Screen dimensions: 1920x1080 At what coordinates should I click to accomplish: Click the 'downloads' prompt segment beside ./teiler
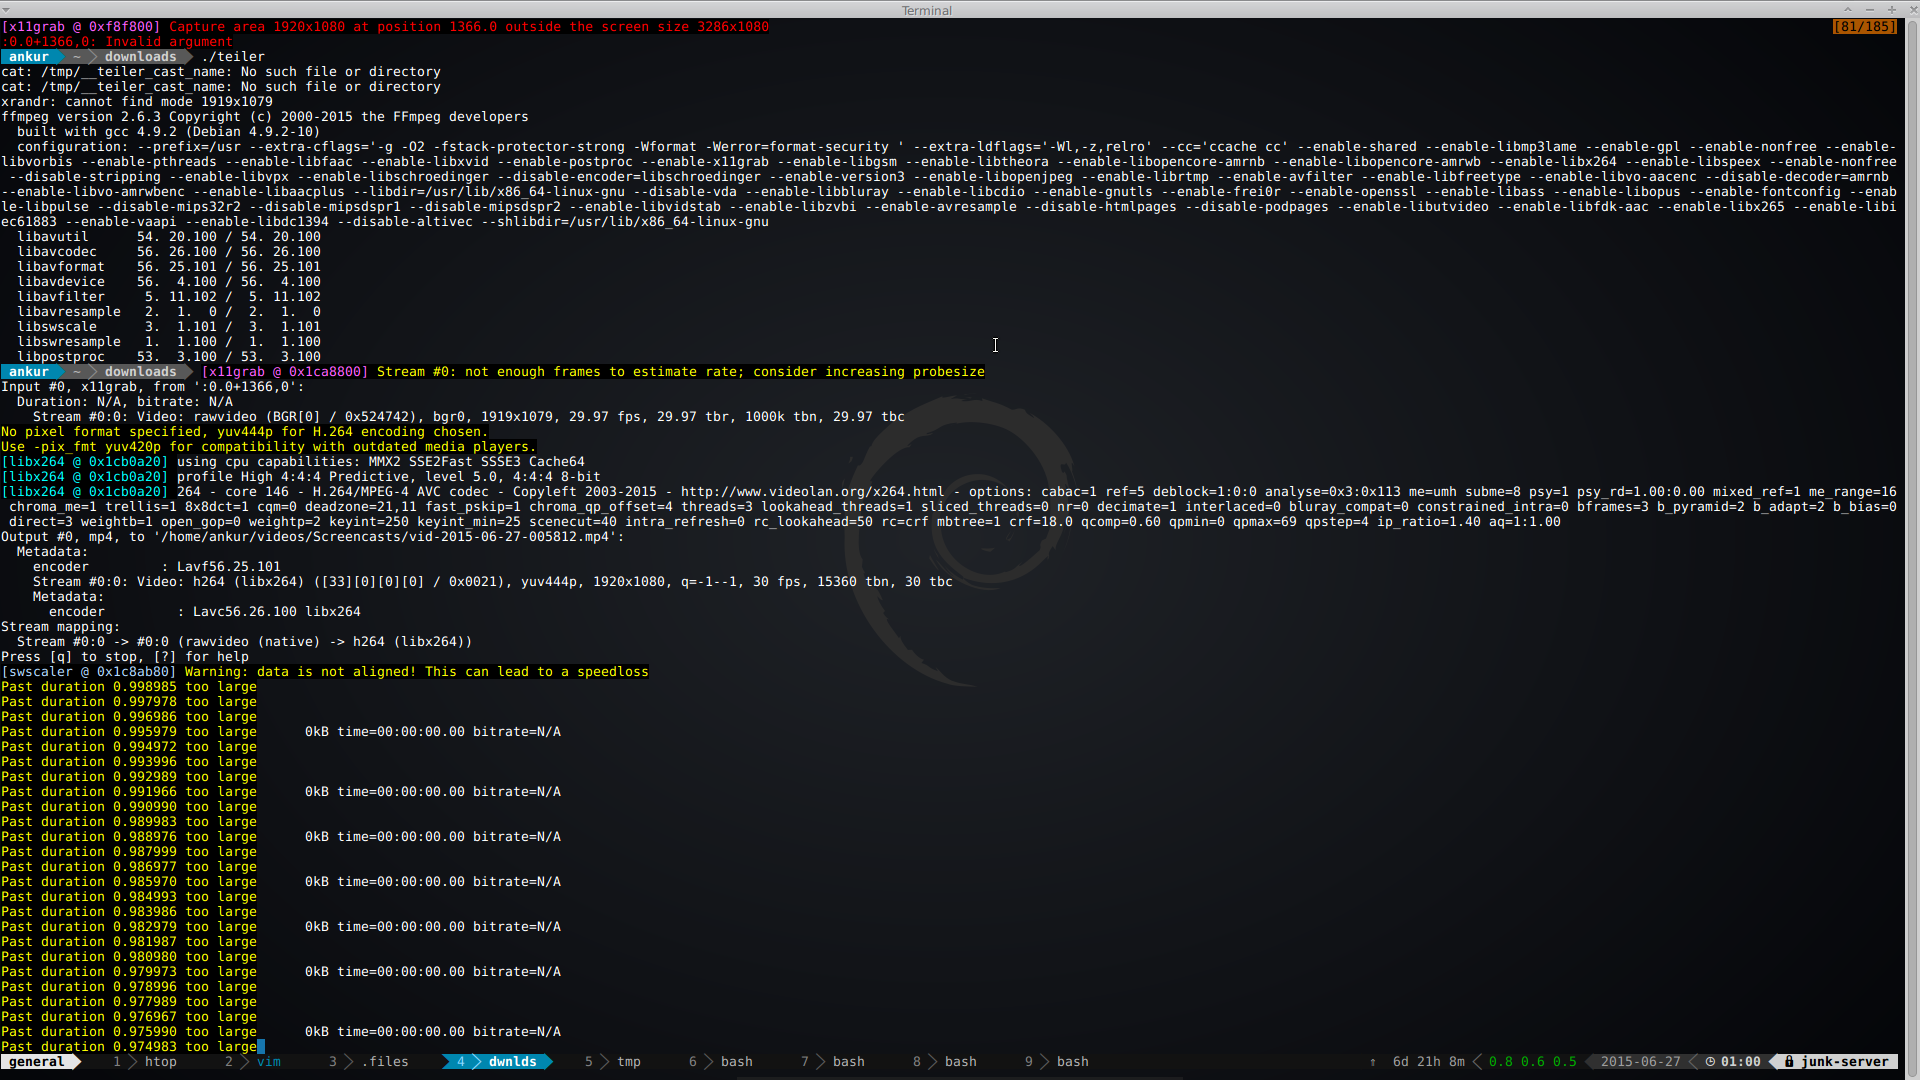point(141,57)
